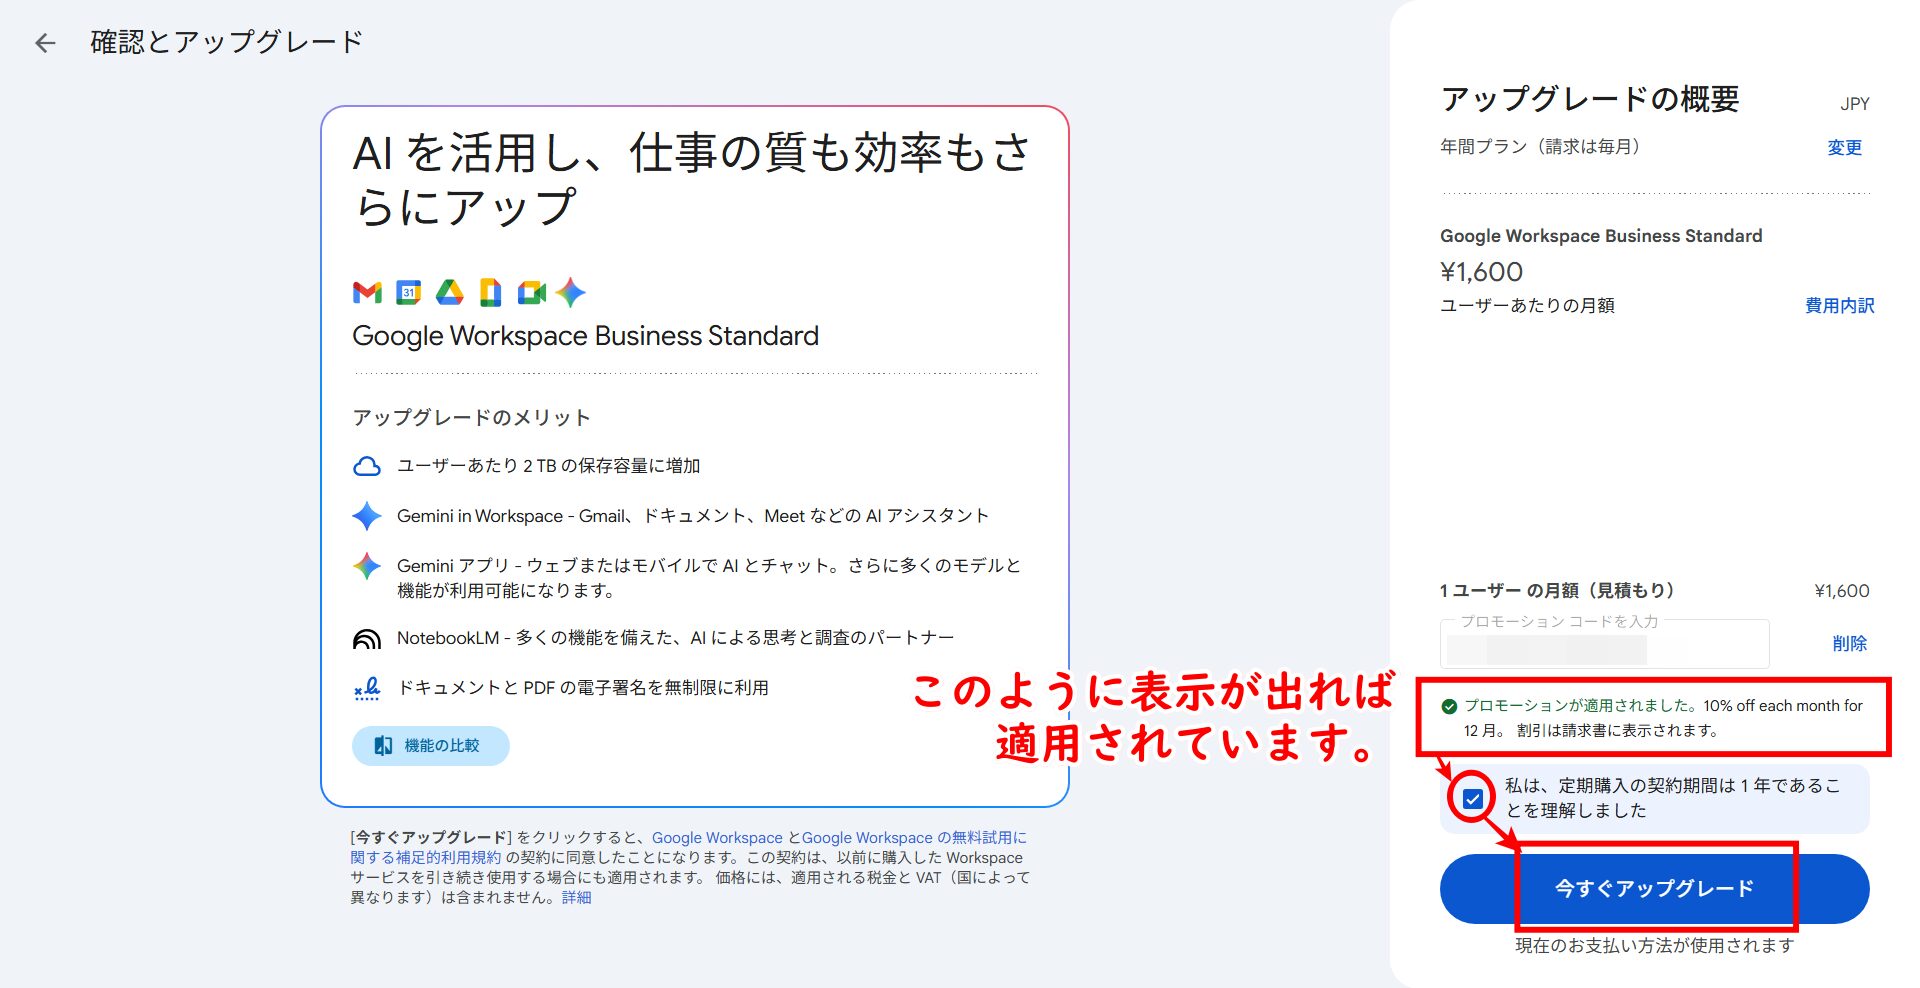Click the Gmail icon
The image size is (1920, 988).
click(367, 292)
